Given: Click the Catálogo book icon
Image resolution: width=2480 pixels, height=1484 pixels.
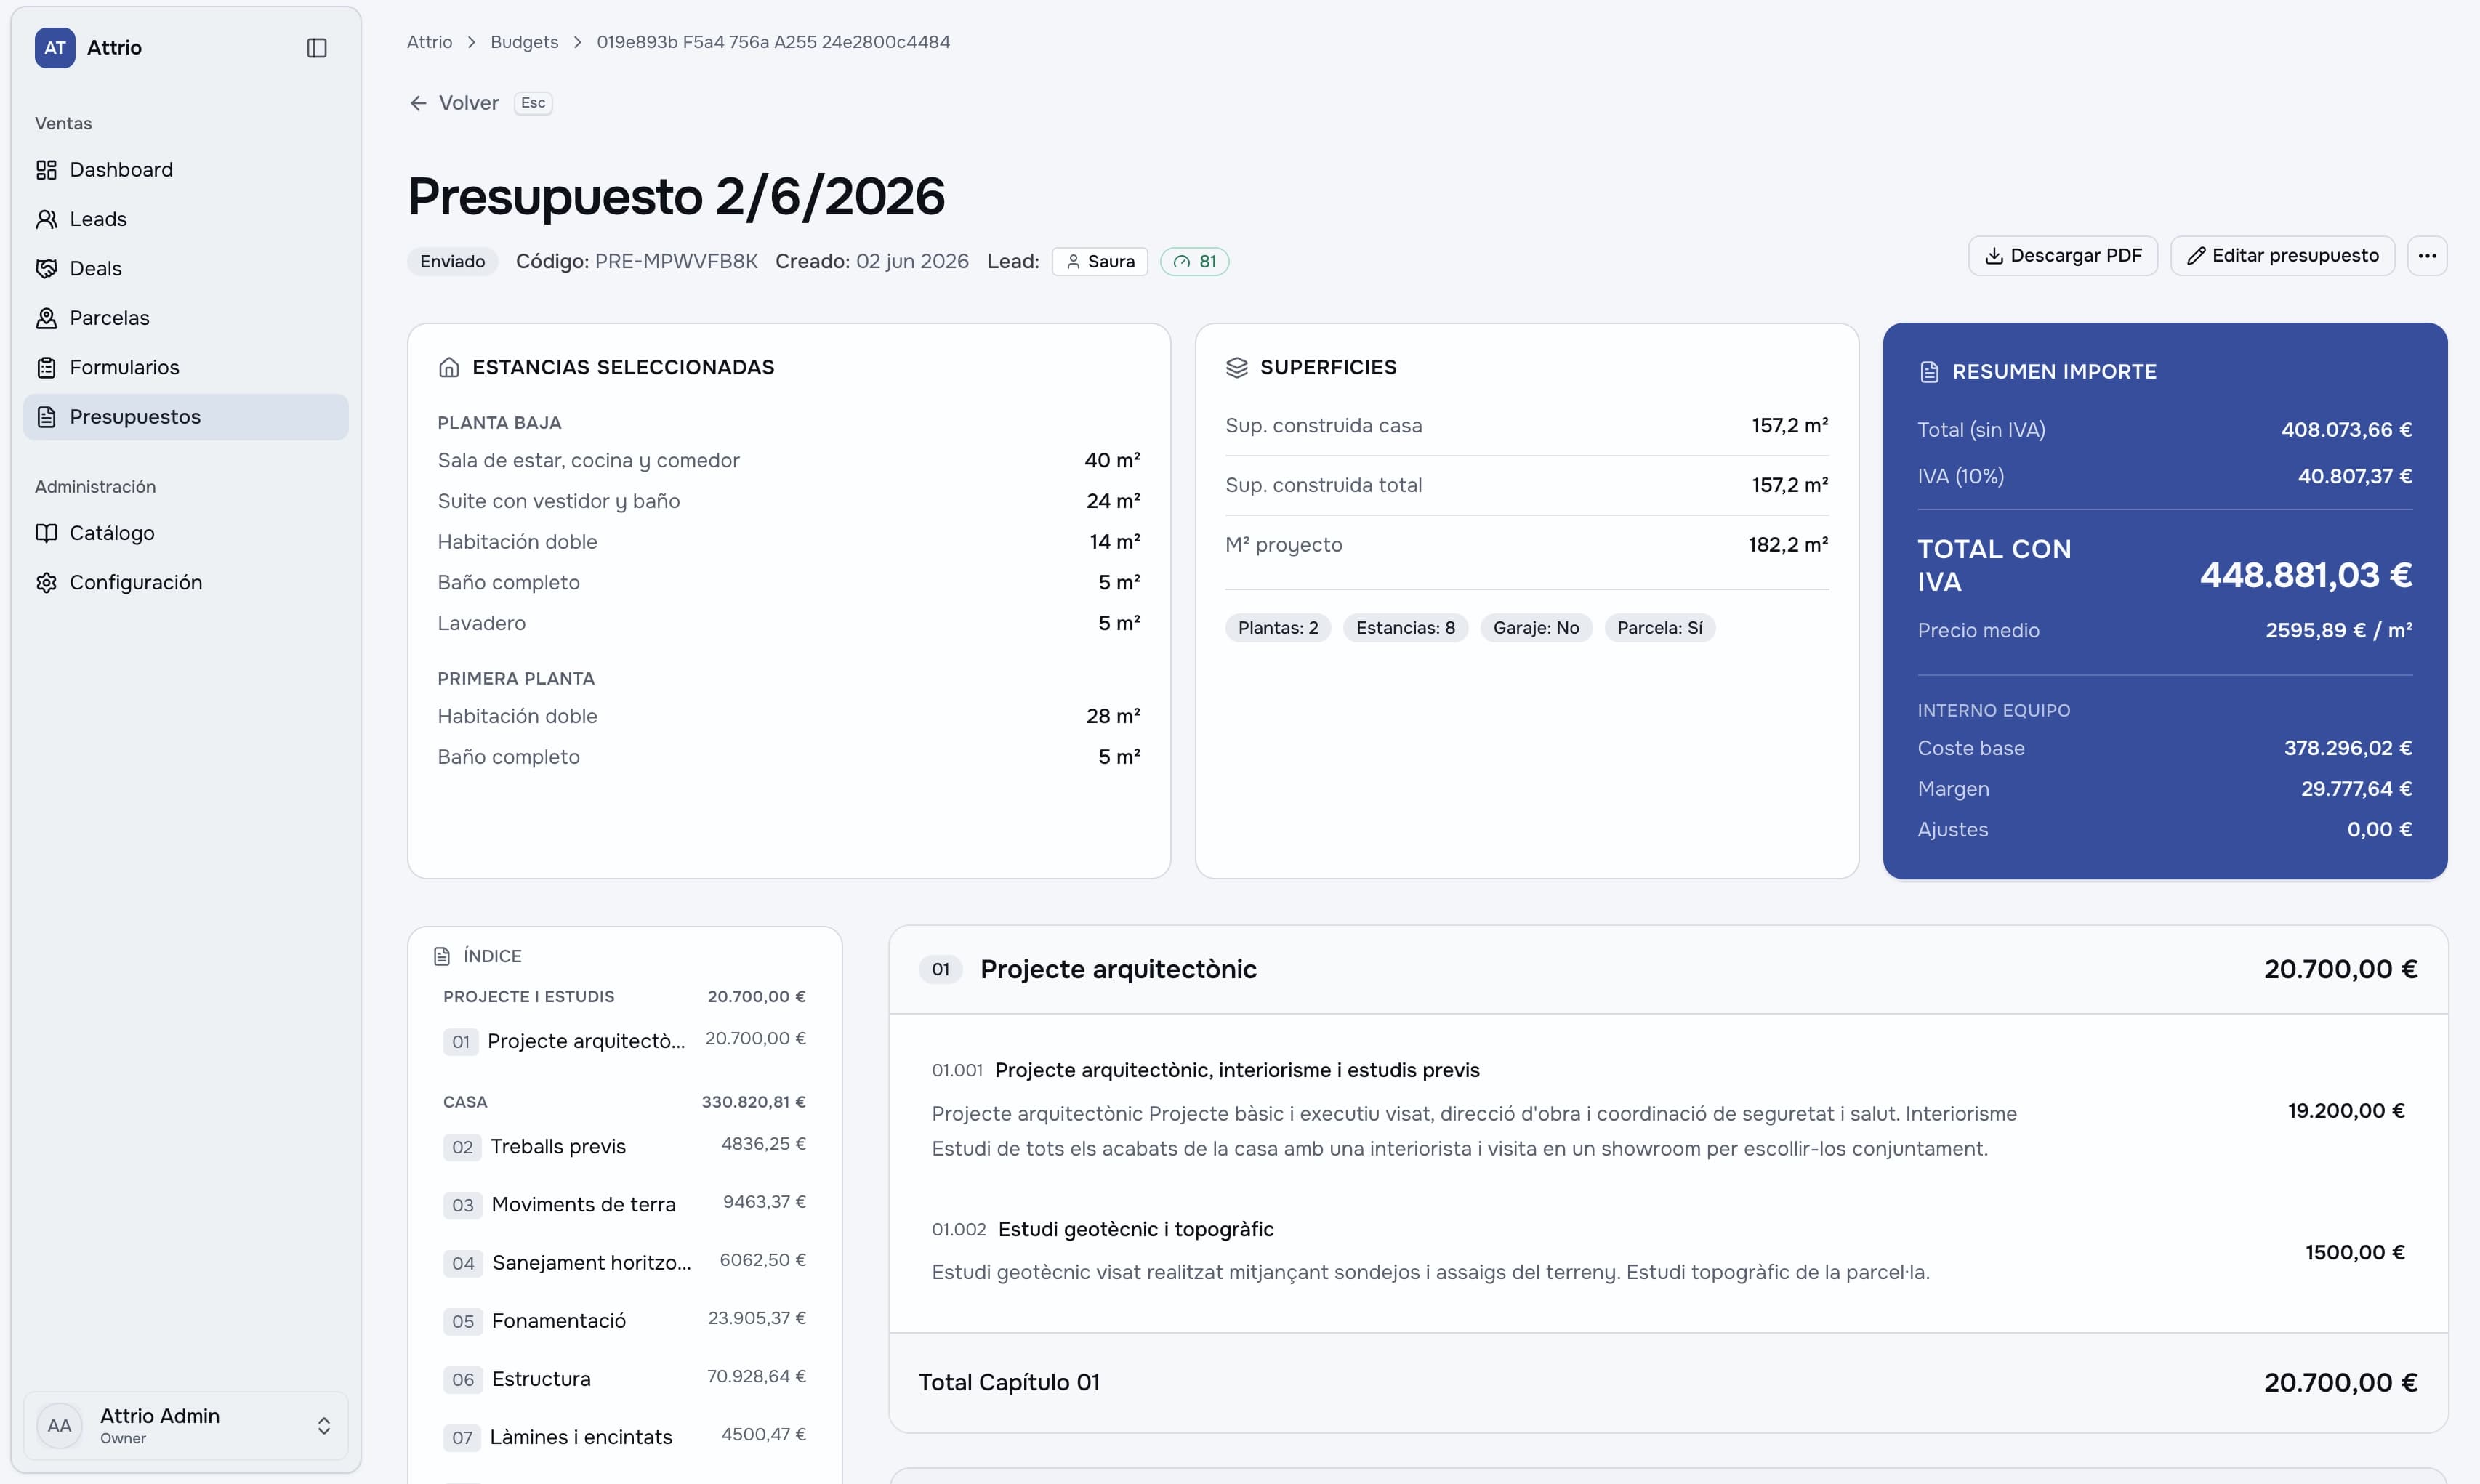Looking at the screenshot, I should (x=46, y=533).
